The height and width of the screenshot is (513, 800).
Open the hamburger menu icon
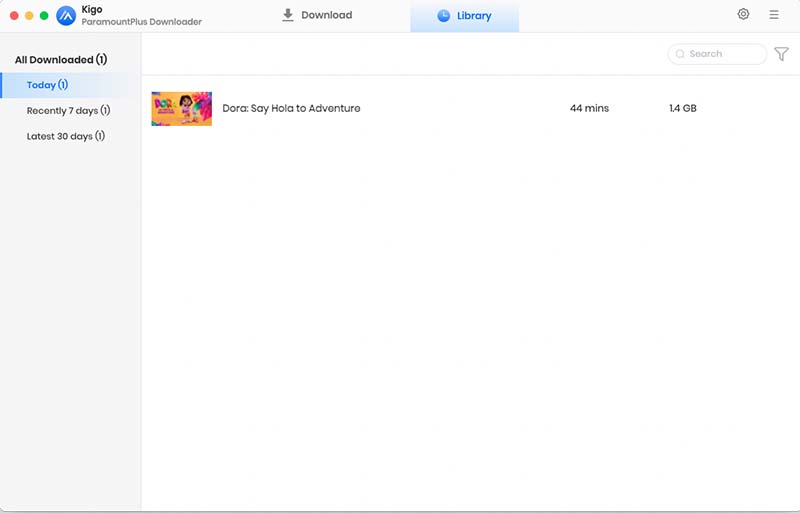click(774, 15)
